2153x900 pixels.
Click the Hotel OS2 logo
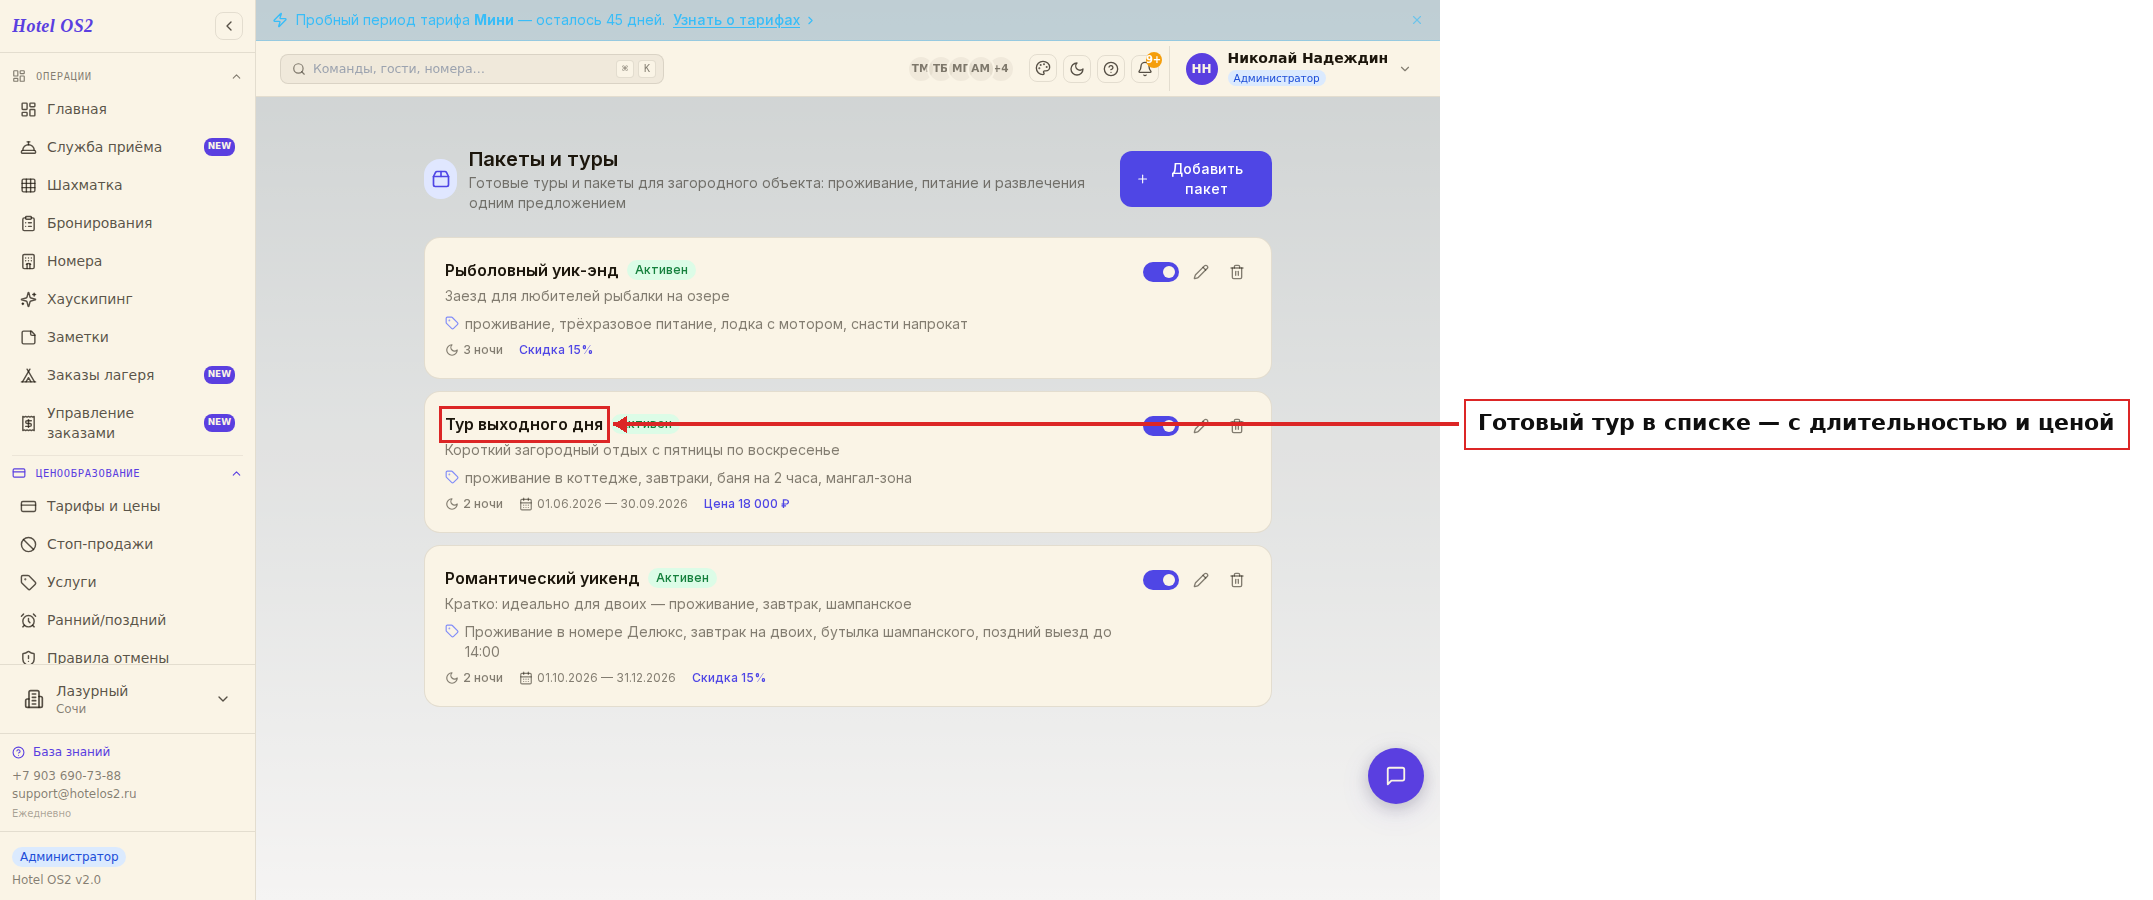click(52, 26)
